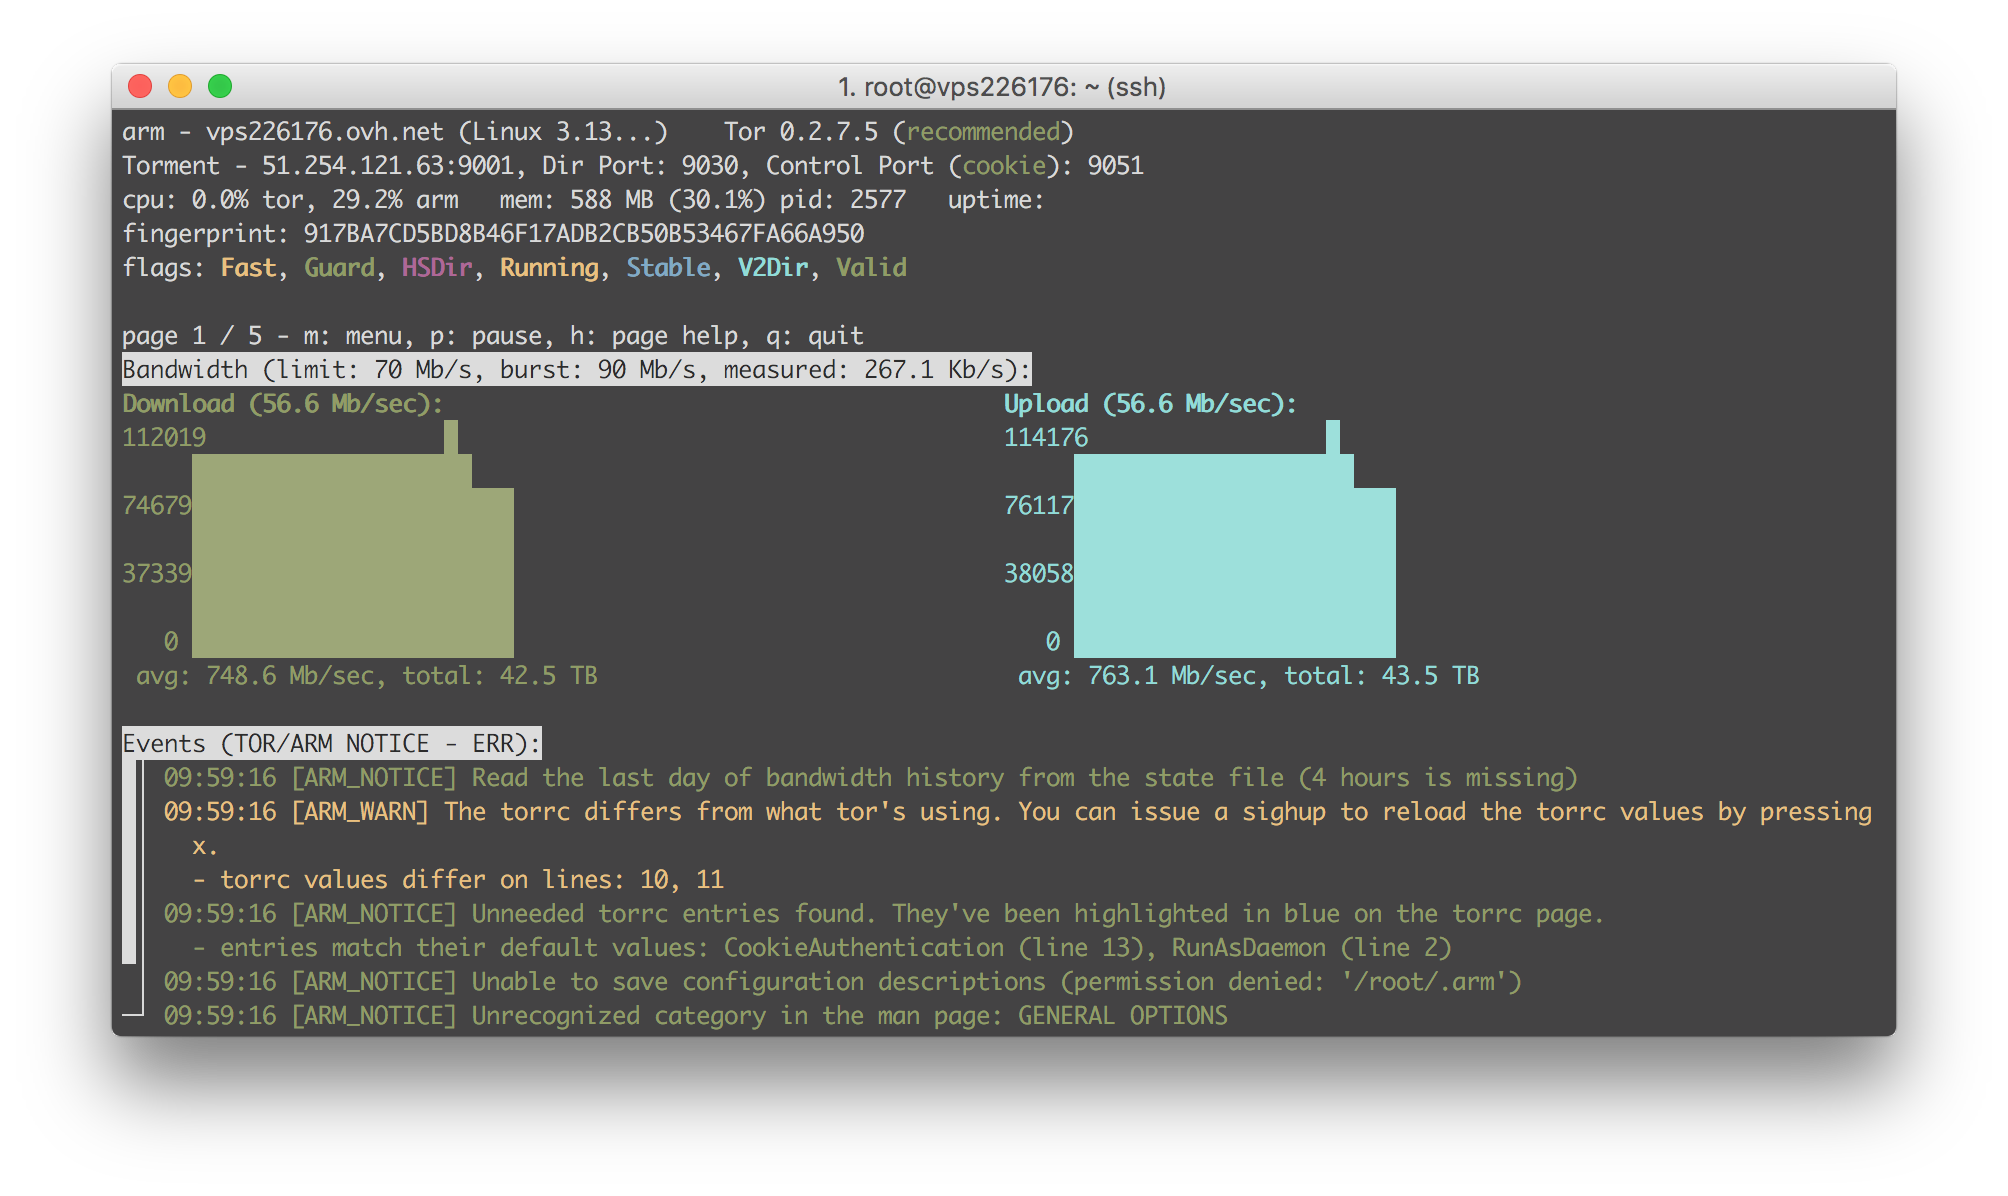The height and width of the screenshot is (1196, 2008).
Task: Click the download axis value '112019'
Action: pos(164,438)
